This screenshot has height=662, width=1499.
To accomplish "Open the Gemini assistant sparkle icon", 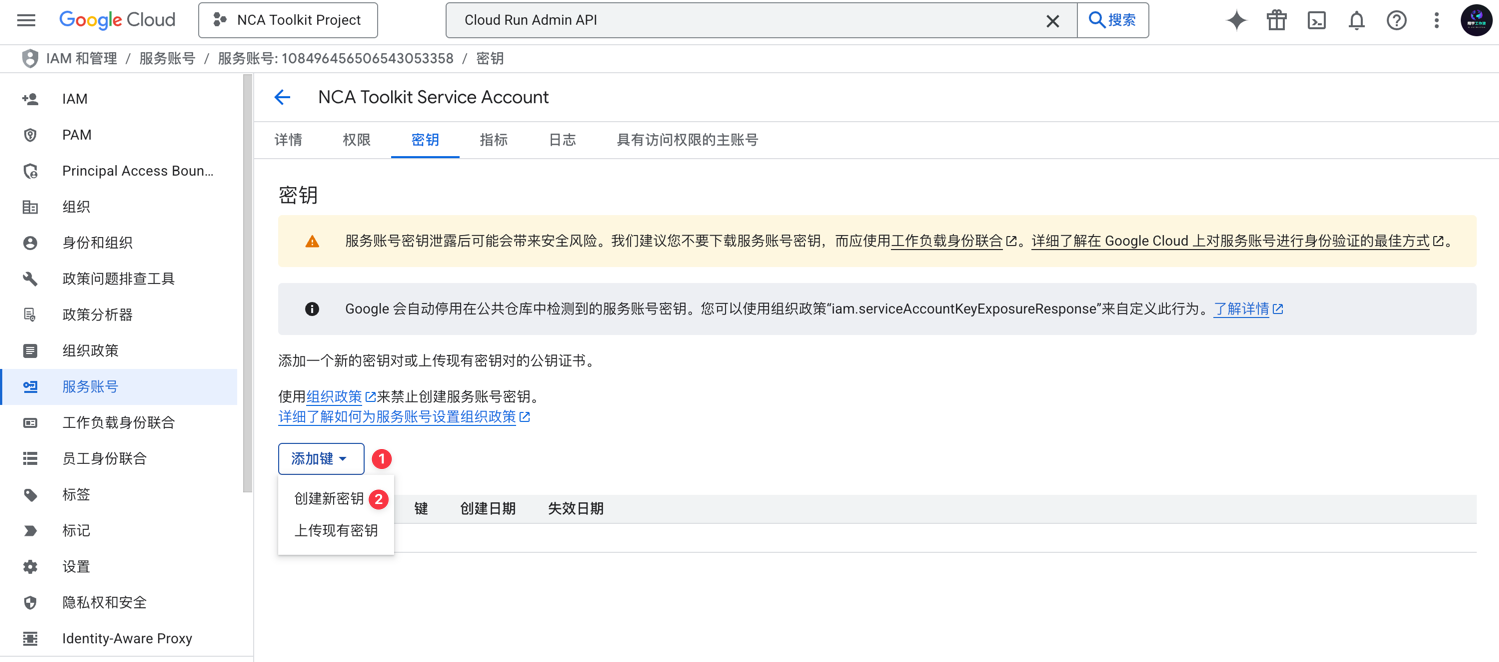I will pyautogui.click(x=1236, y=20).
